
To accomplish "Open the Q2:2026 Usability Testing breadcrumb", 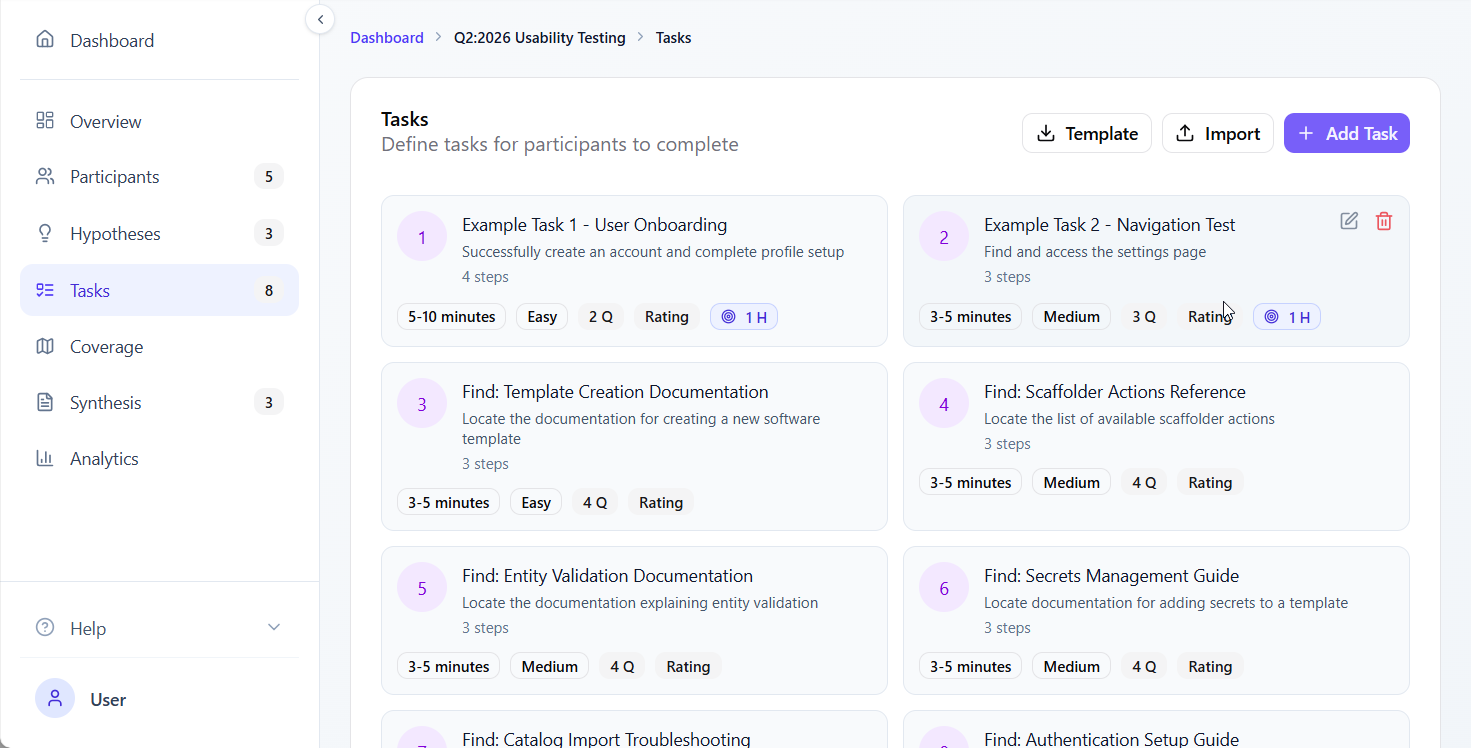I will point(539,38).
